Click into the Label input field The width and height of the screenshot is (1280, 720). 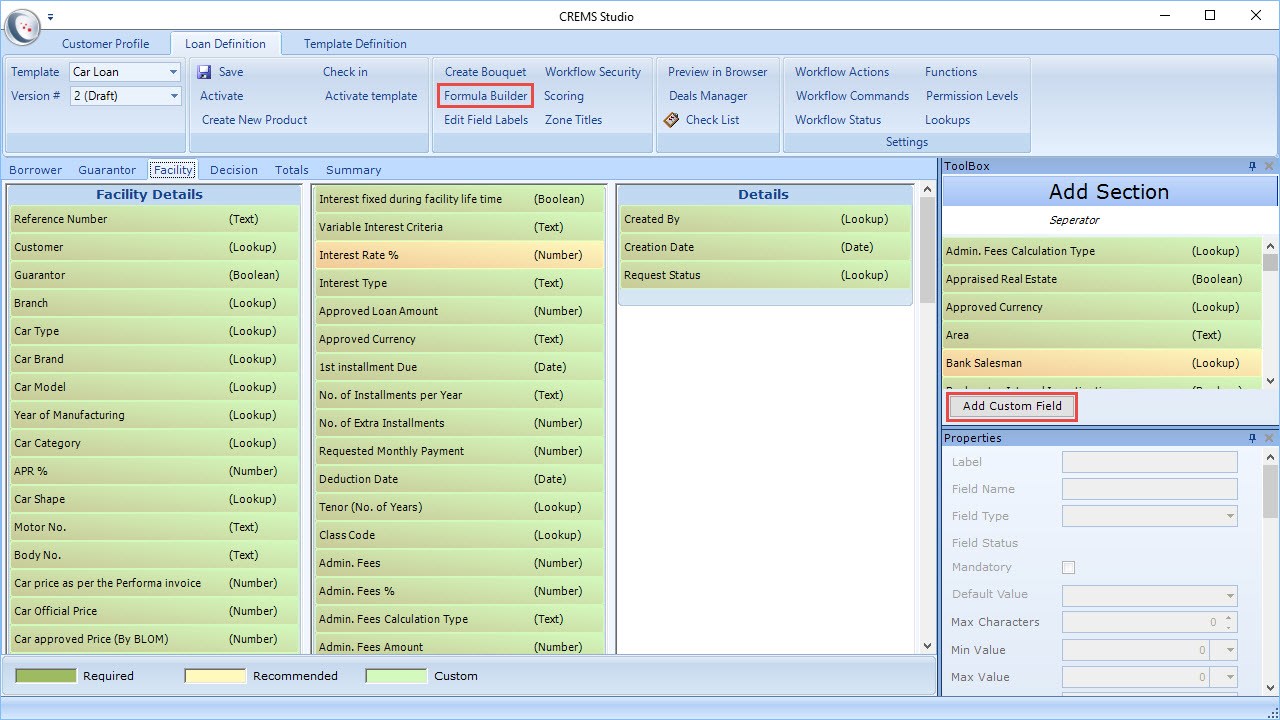(x=1149, y=462)
